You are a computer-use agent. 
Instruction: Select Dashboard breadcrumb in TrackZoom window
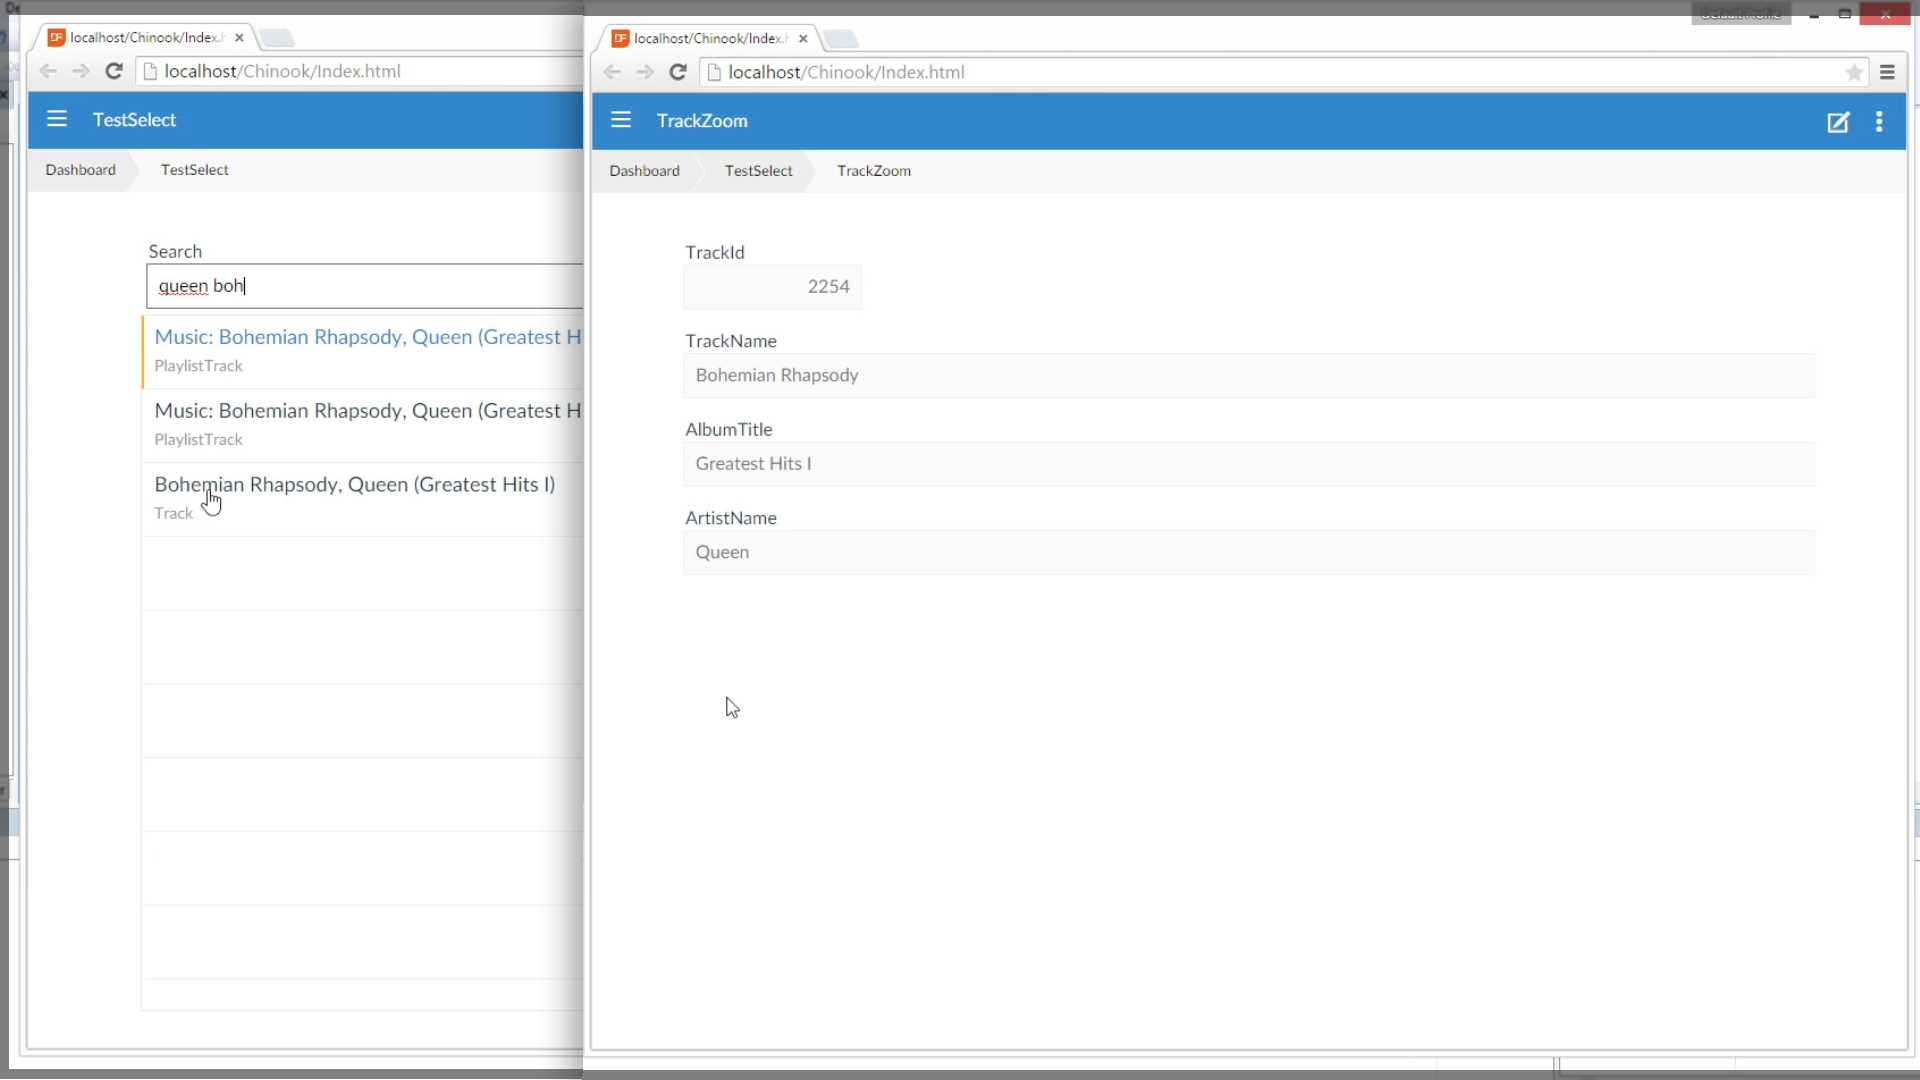(x=644, y=171)
